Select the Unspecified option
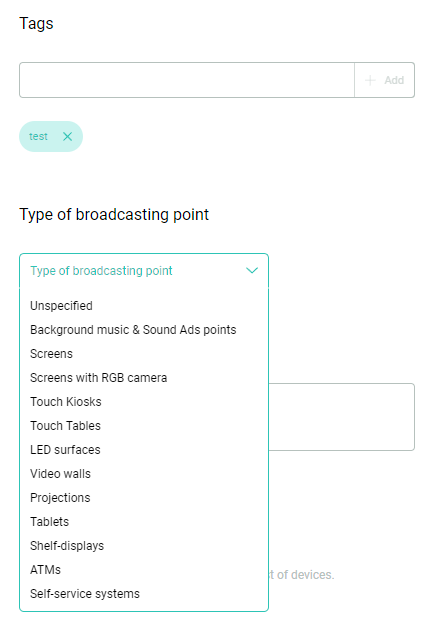 [61, 306]
